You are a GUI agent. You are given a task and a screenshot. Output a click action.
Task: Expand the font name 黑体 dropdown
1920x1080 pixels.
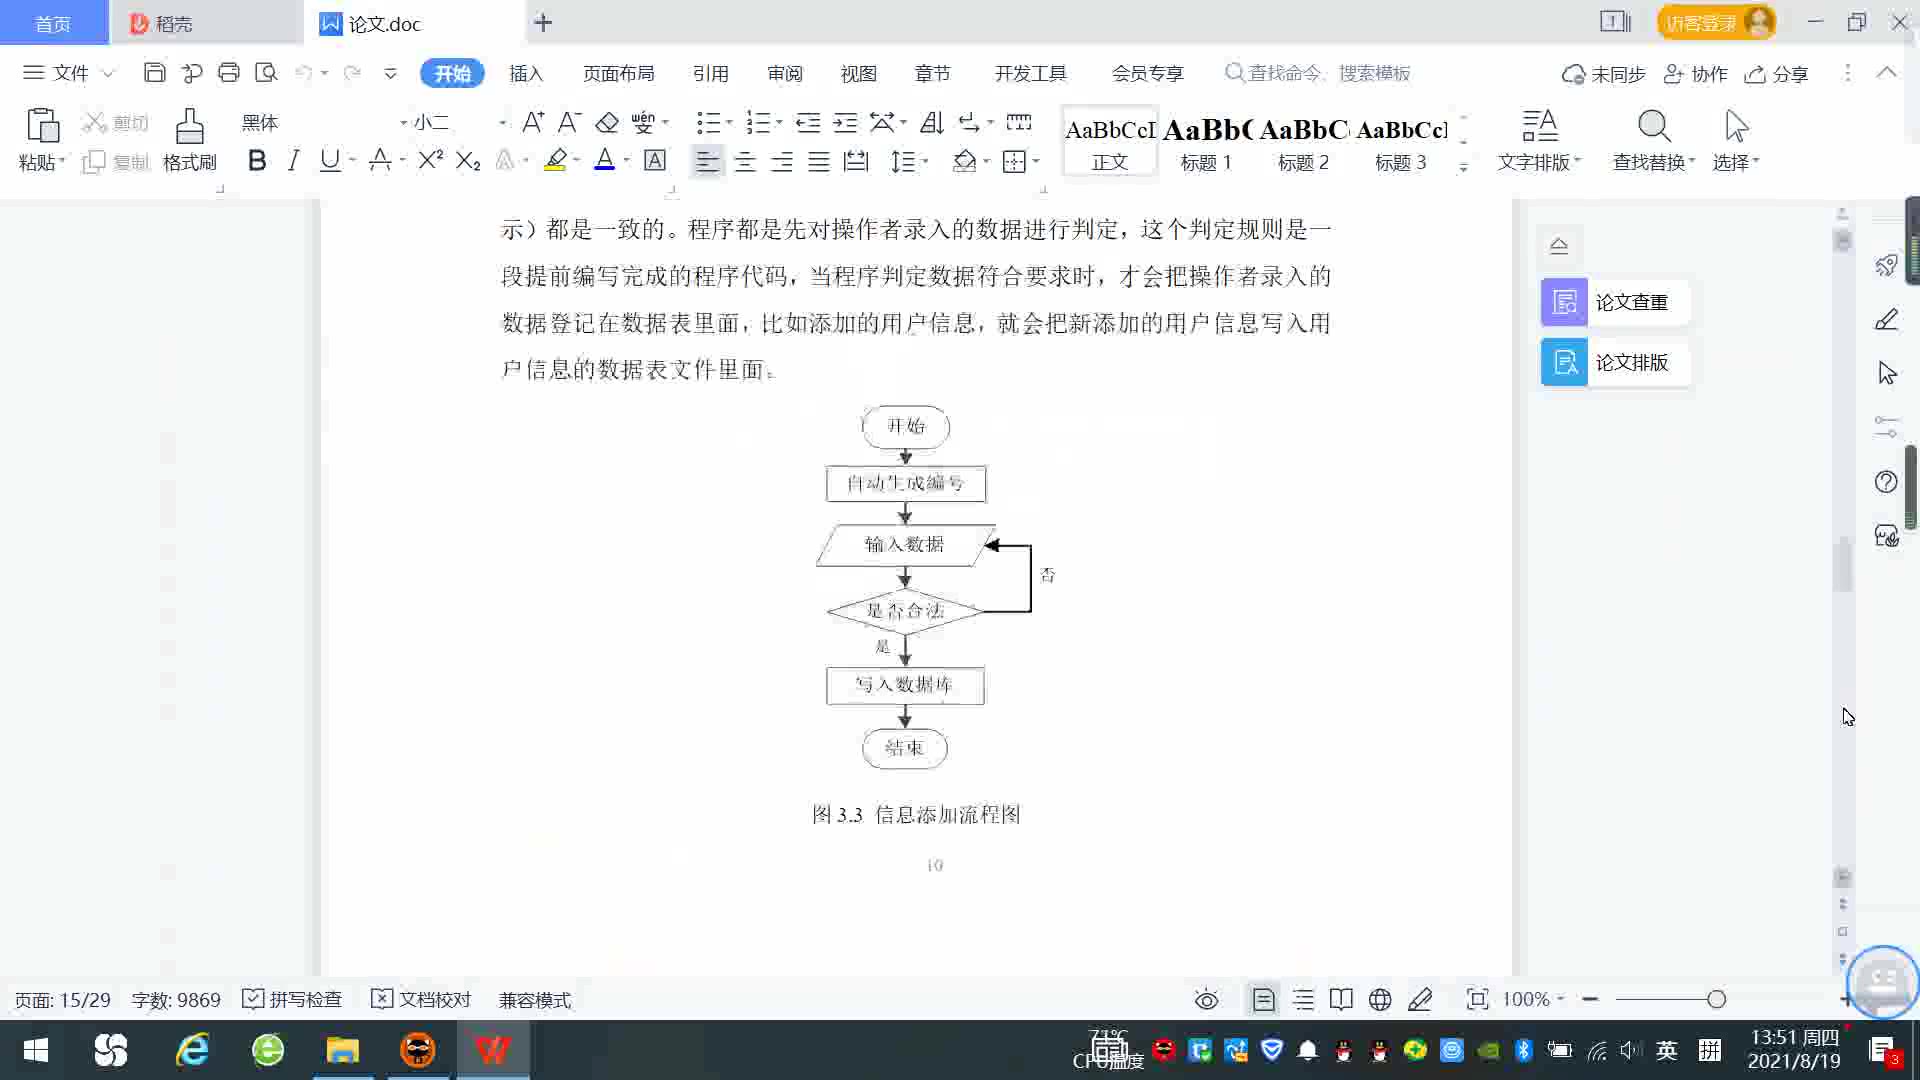[403, 123]
